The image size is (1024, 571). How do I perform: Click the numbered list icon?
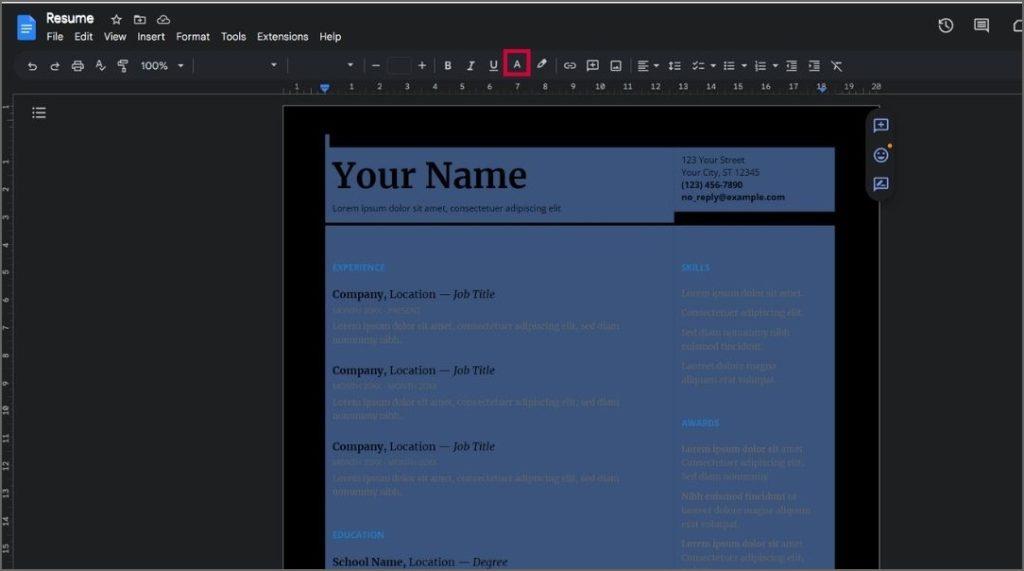(760, 65)
